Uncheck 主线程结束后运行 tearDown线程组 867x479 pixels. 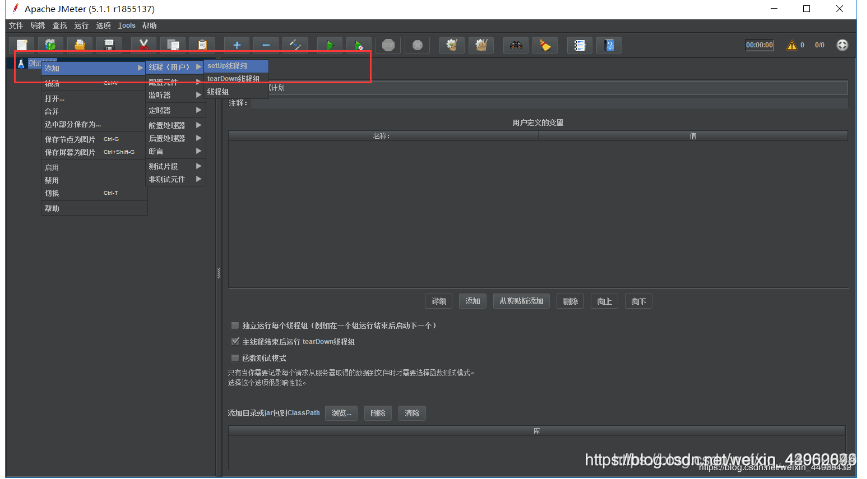point(235,341)
